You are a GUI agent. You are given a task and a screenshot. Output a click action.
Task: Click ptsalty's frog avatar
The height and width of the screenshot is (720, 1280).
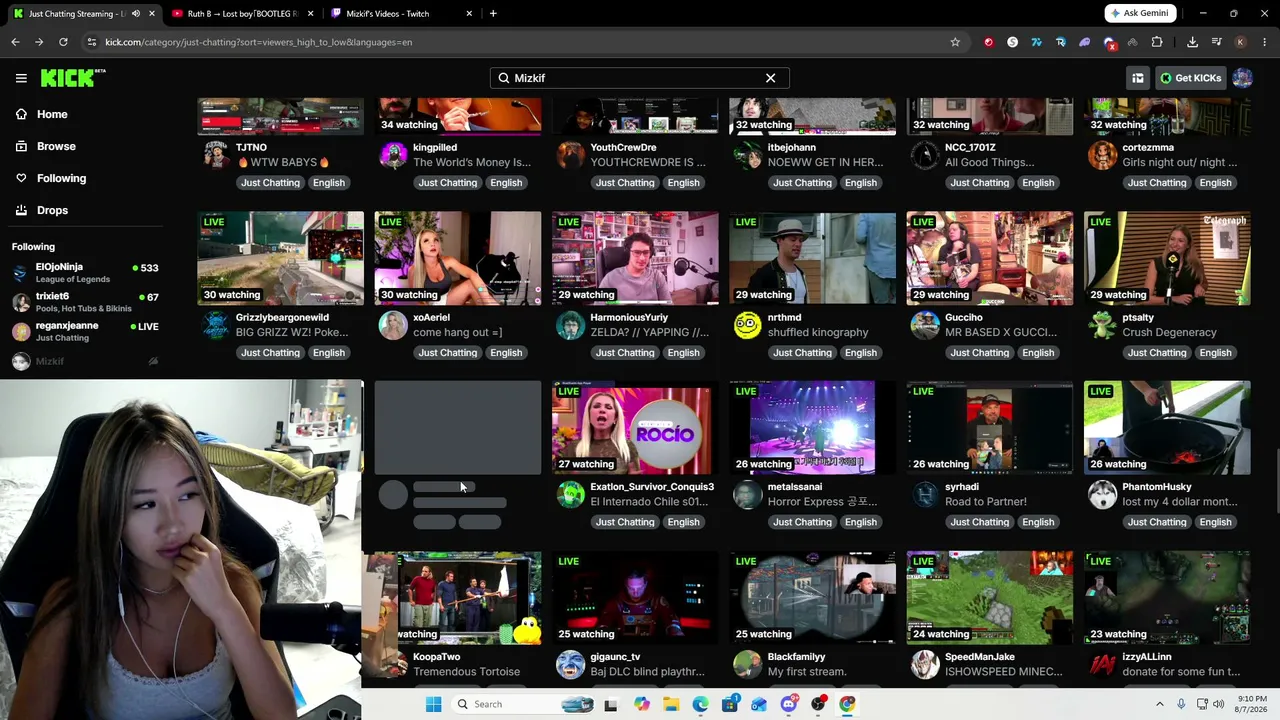[1102, 325]
